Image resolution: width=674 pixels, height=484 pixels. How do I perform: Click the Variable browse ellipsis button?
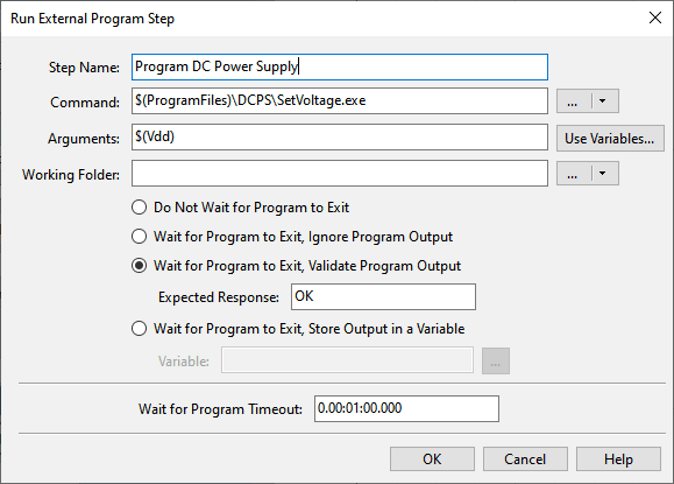495,360
